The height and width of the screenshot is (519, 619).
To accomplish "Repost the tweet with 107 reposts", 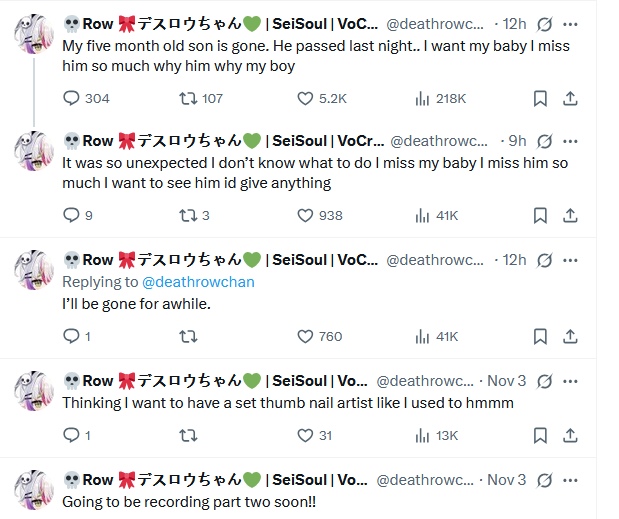I will [x=186, y=98].
